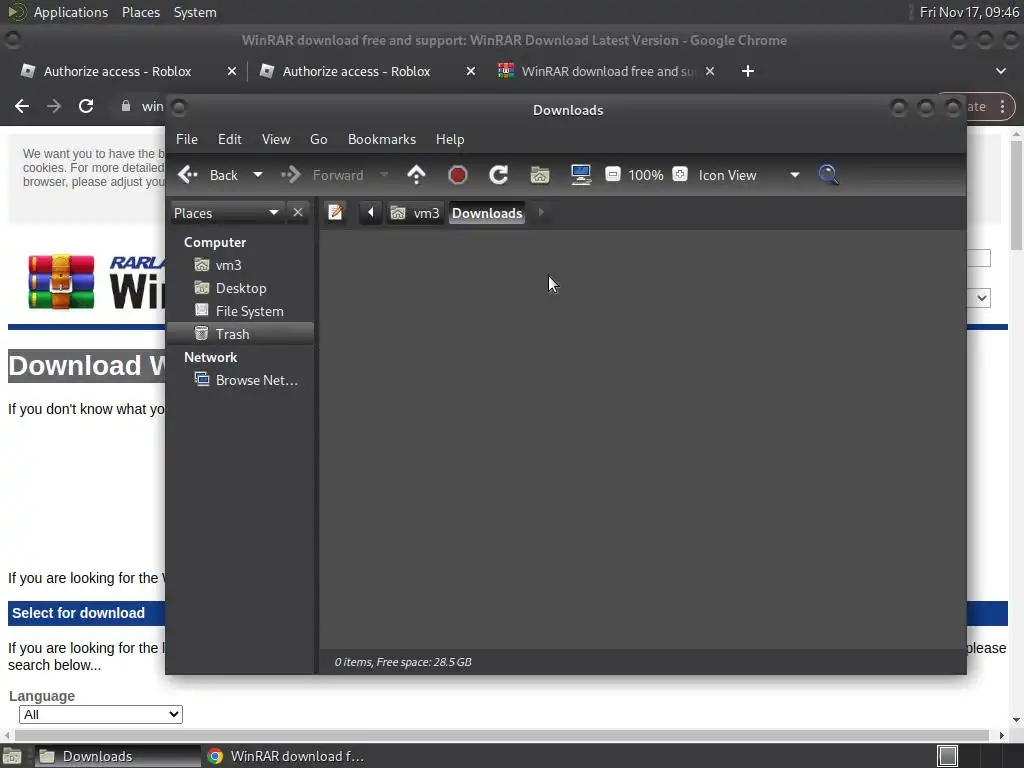1024x768 pixels.
Task: Open the Language dropdown set to All
Action: (x=101, y=714)
